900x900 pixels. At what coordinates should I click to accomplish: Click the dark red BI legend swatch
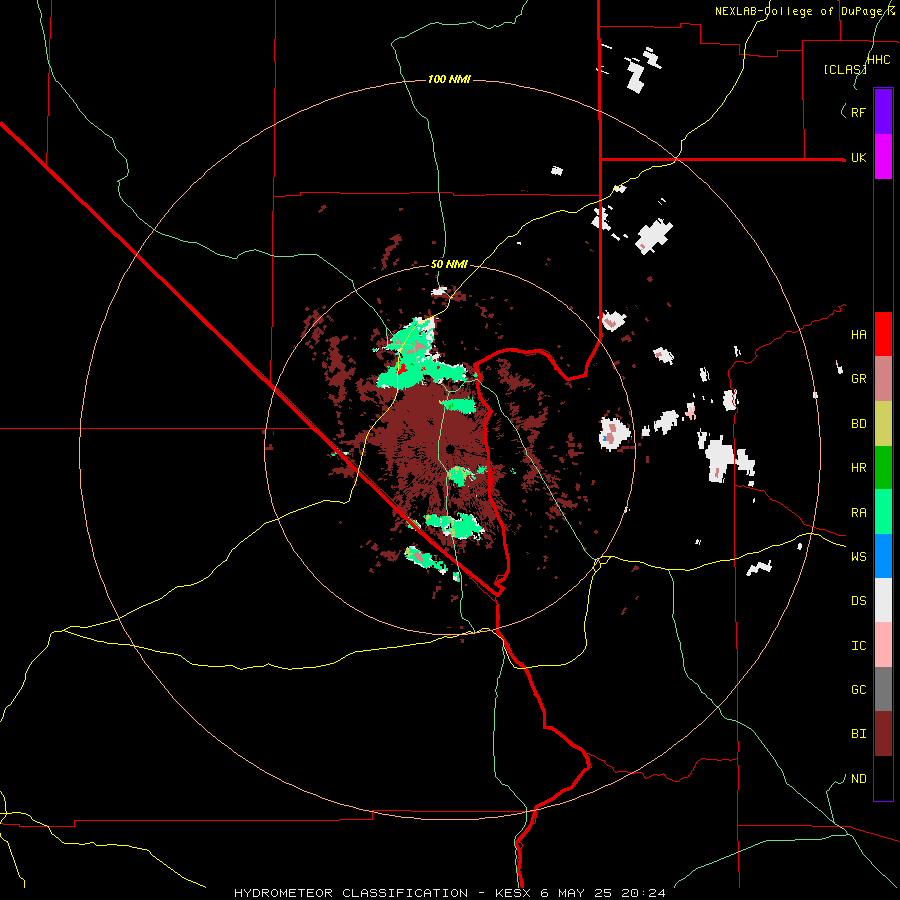pyautogui.click(x=883, y=734)
